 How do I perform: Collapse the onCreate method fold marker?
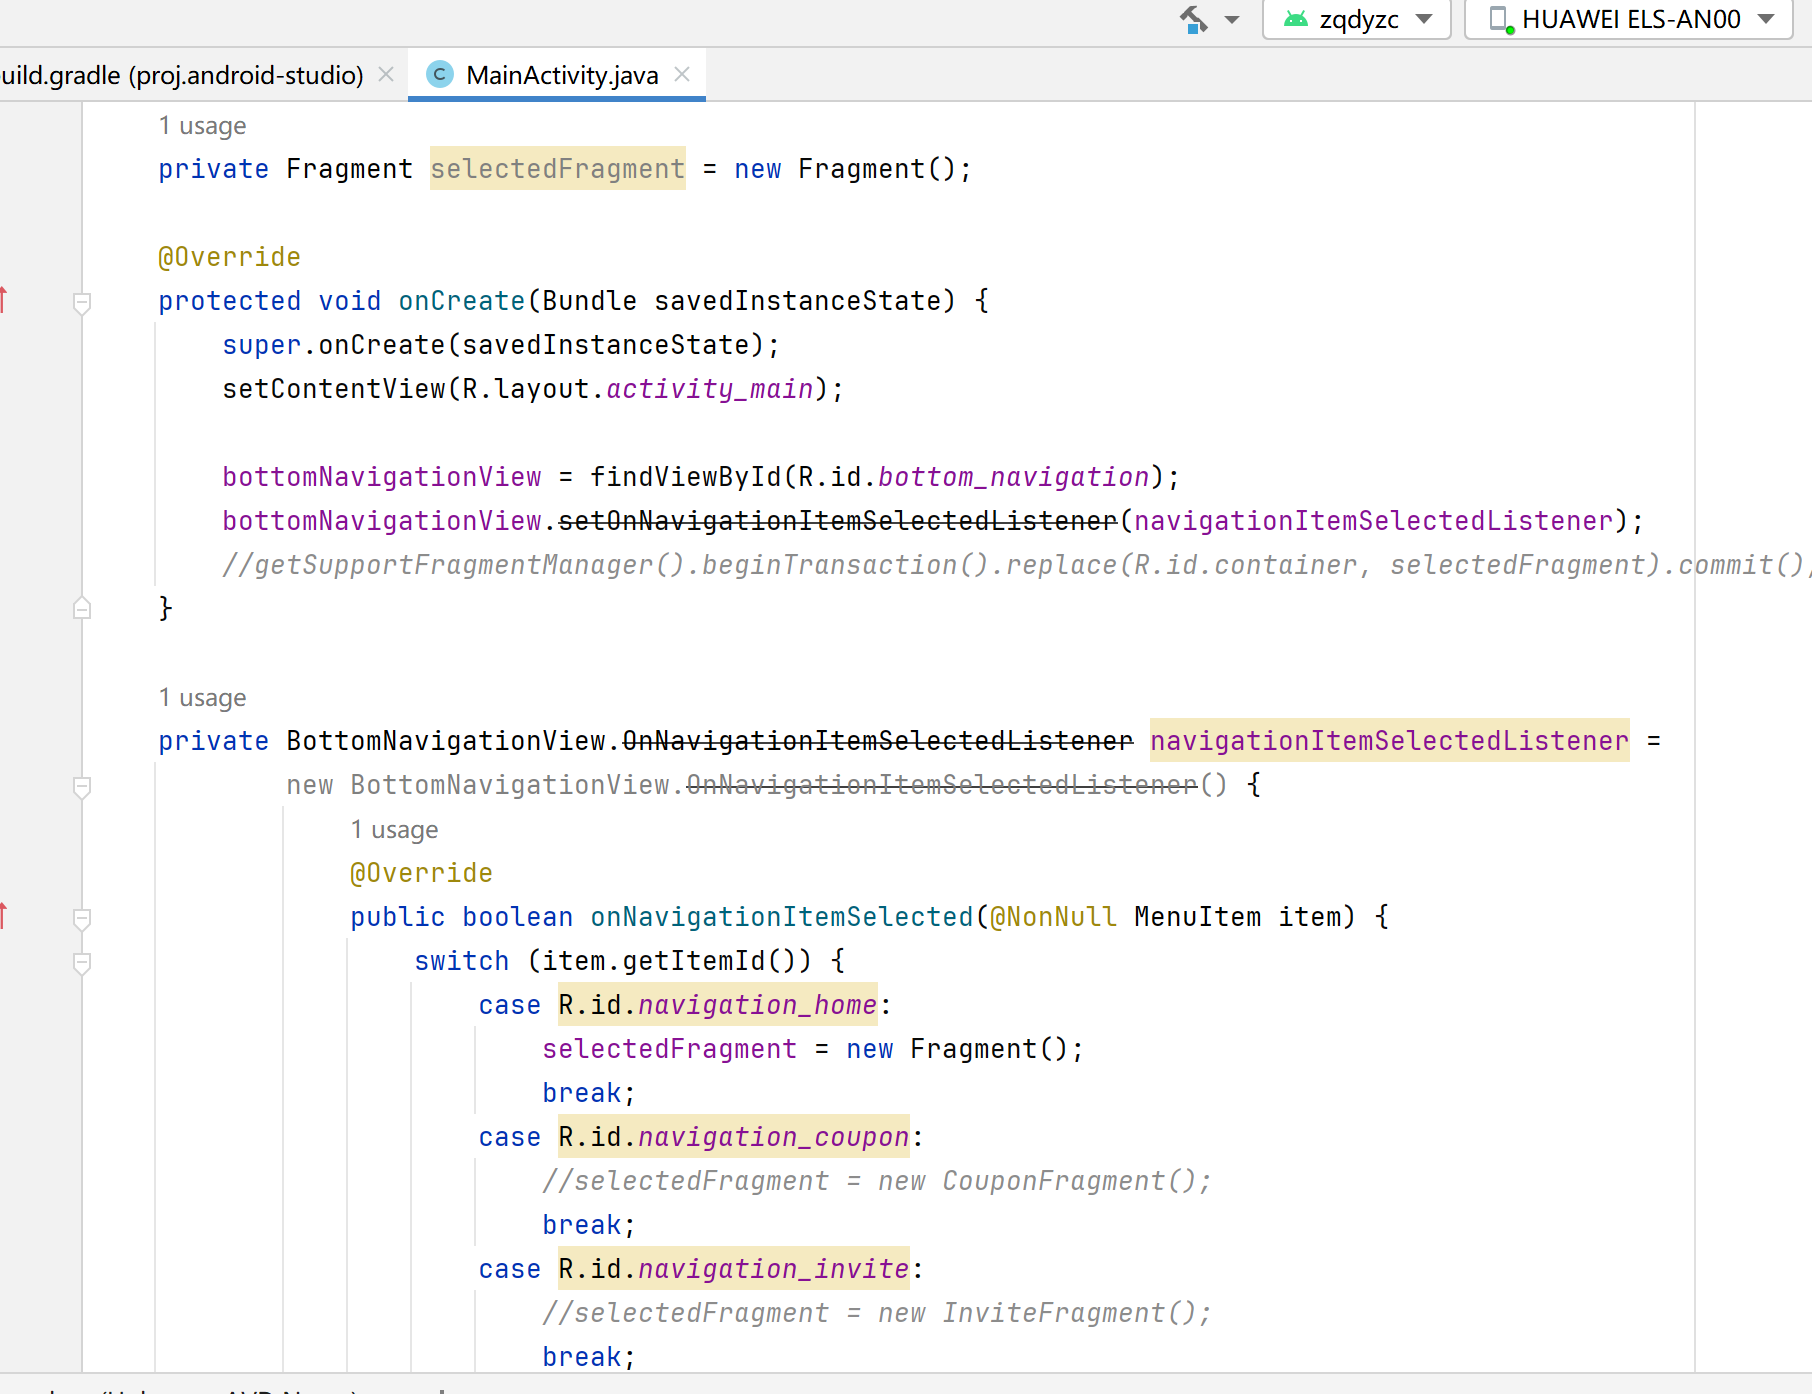coord(82,301)
